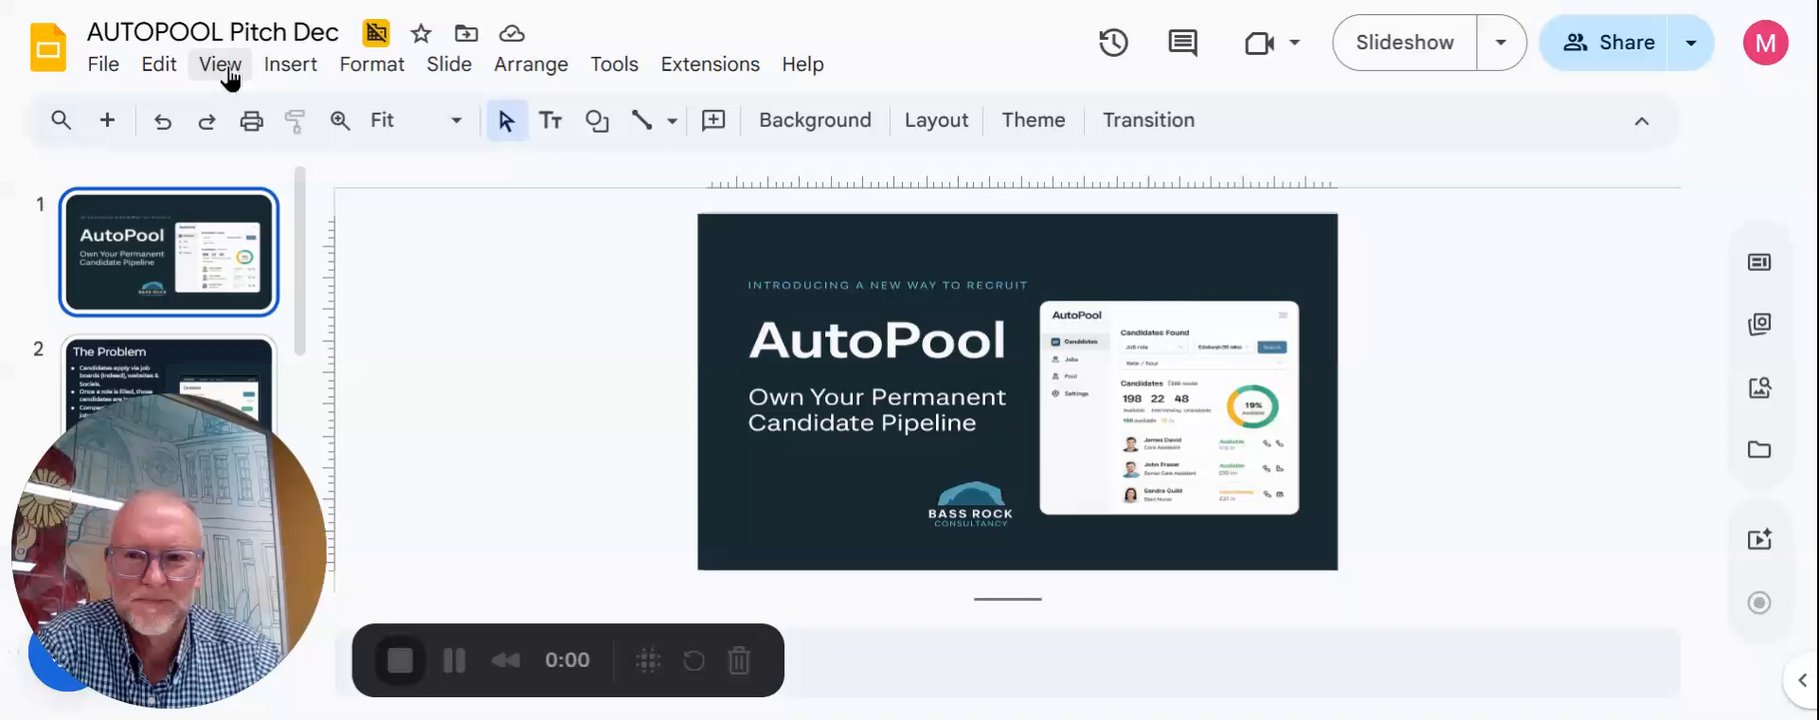The image size is (1819, 720).
Task: Select slide 1 AutoPool thumbnail
Action: click(x=168, y=252)
